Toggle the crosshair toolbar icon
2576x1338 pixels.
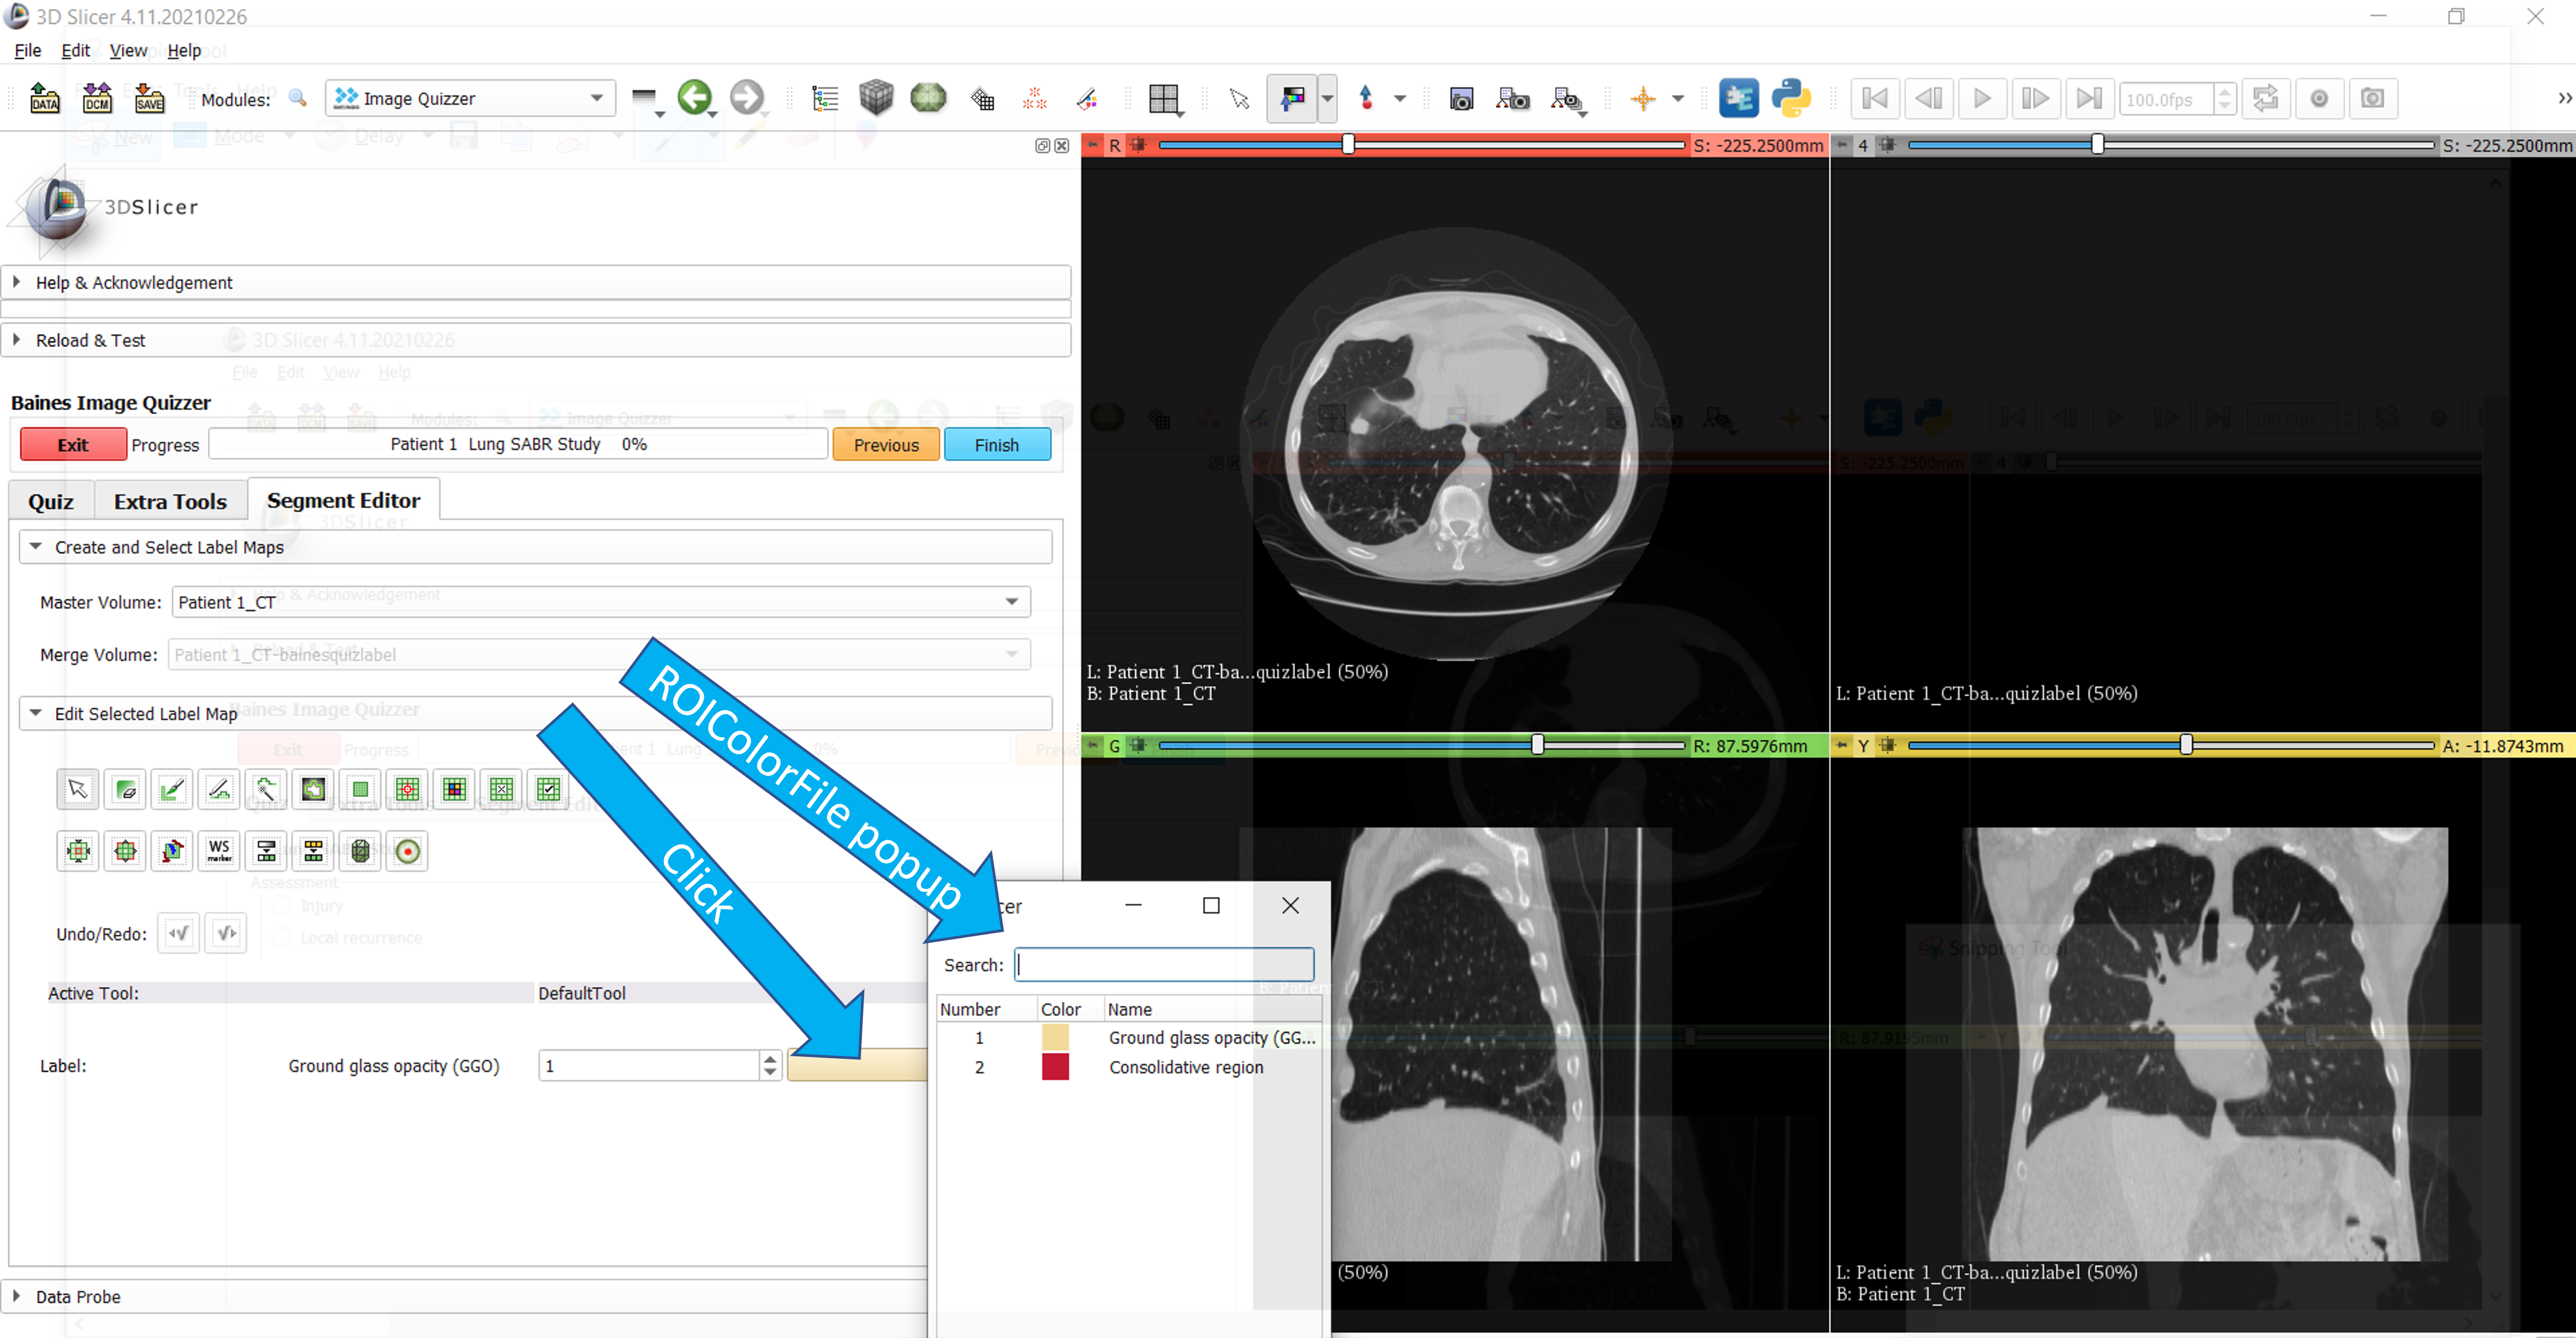coord(1642,98)
